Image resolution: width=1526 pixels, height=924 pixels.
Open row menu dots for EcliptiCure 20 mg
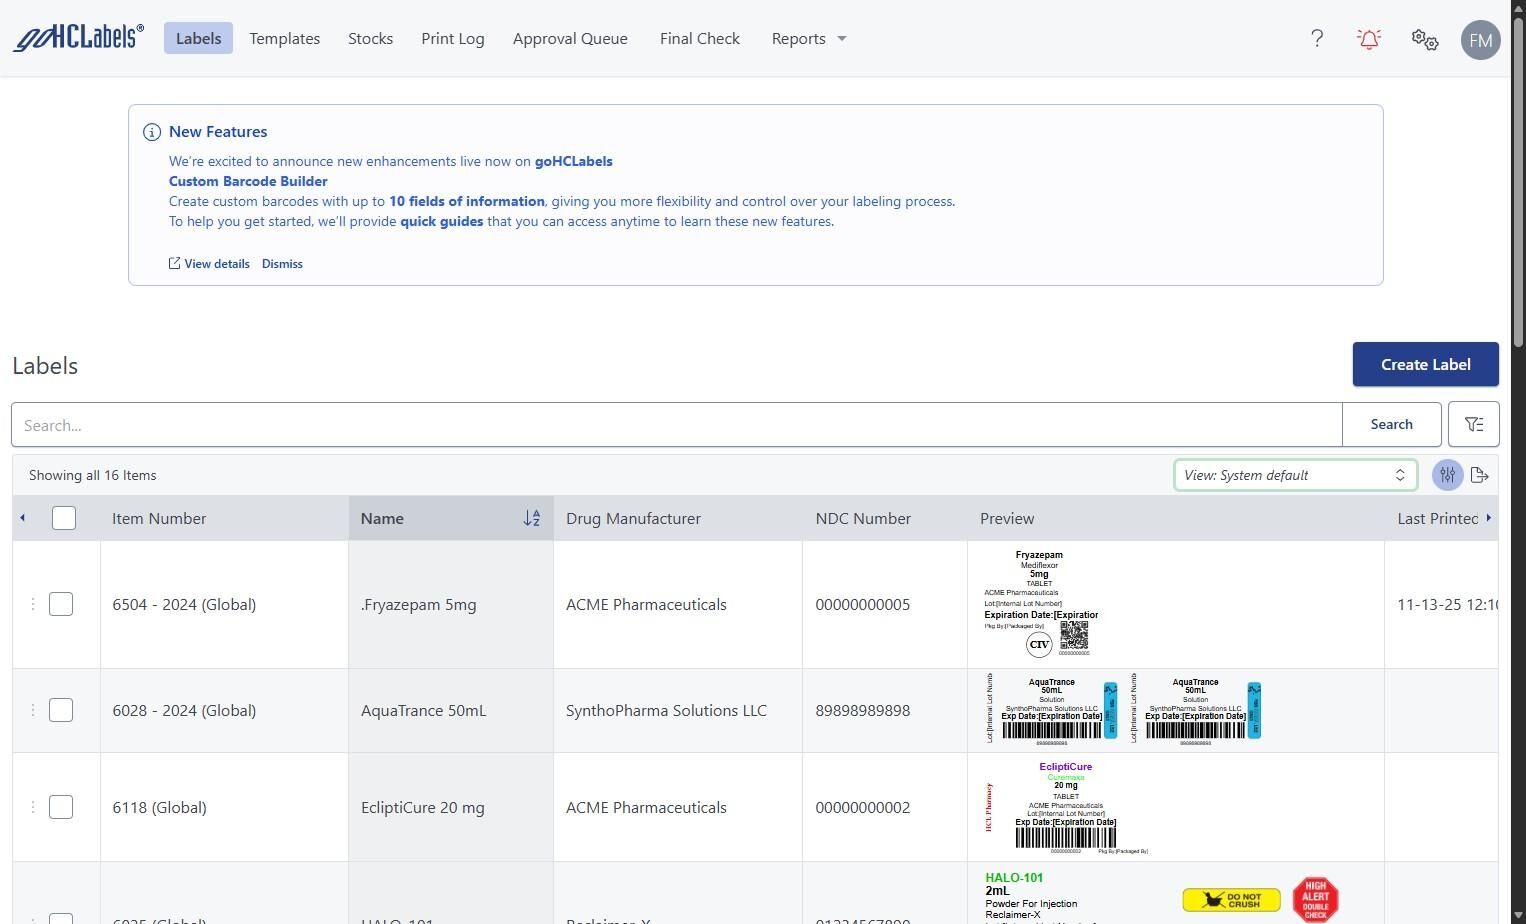32,807
